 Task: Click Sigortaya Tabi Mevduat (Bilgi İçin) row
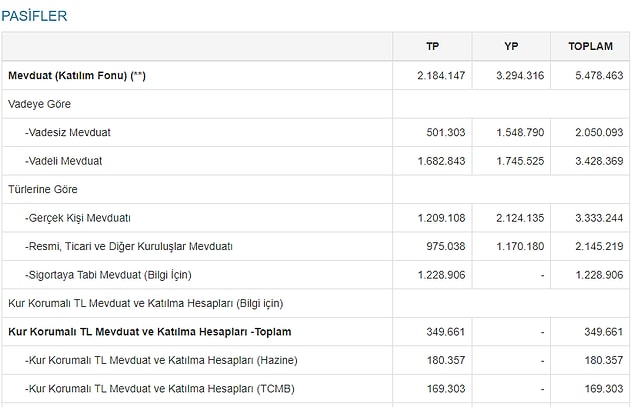108,274
